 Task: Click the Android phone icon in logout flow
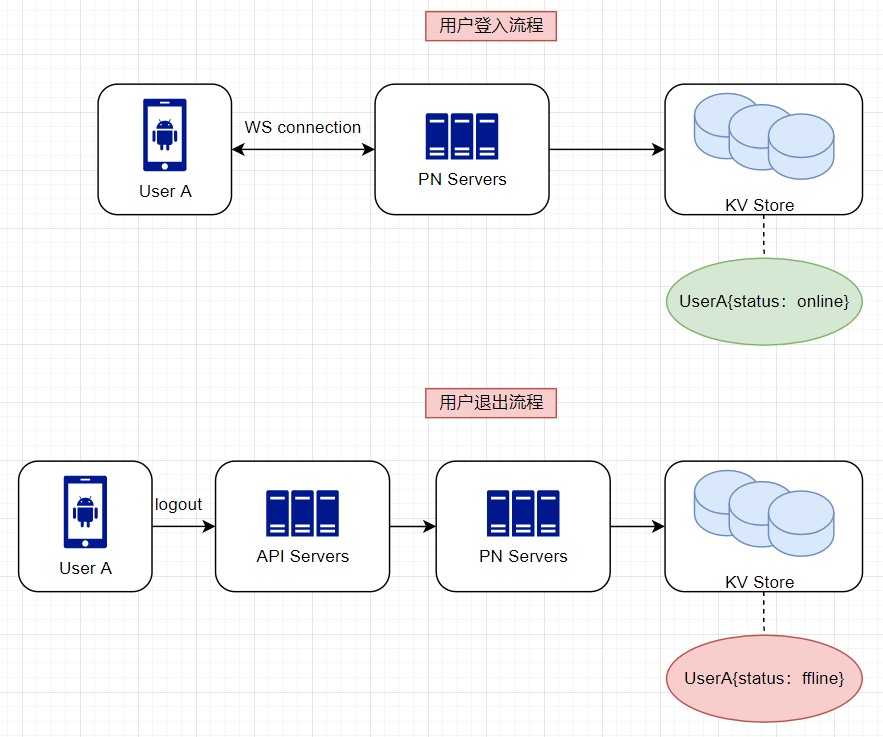coord(85,511)
